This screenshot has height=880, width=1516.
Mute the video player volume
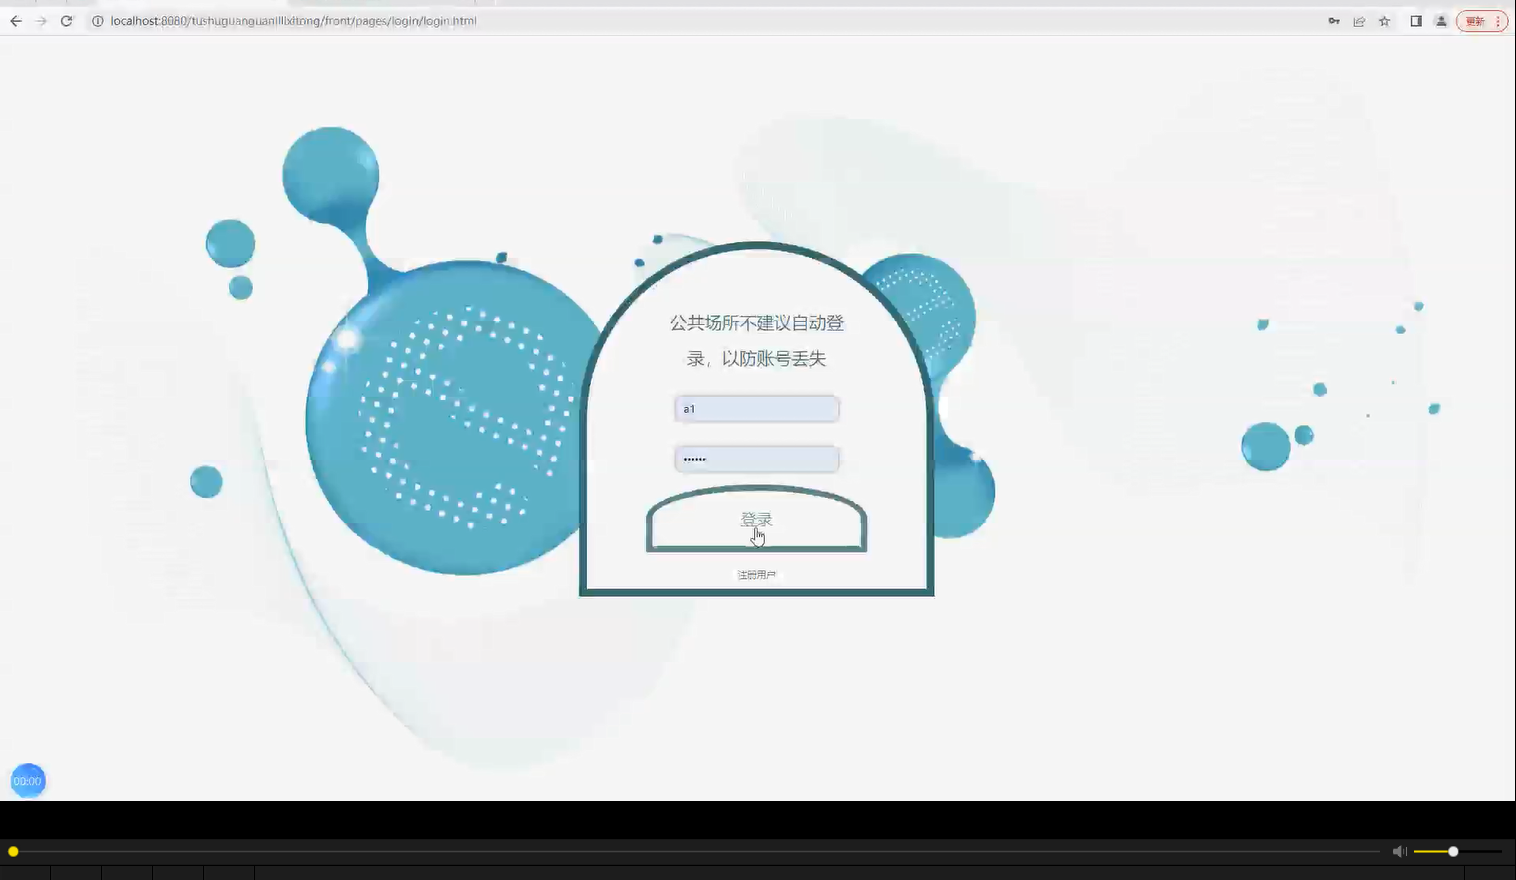(1399, 851)
